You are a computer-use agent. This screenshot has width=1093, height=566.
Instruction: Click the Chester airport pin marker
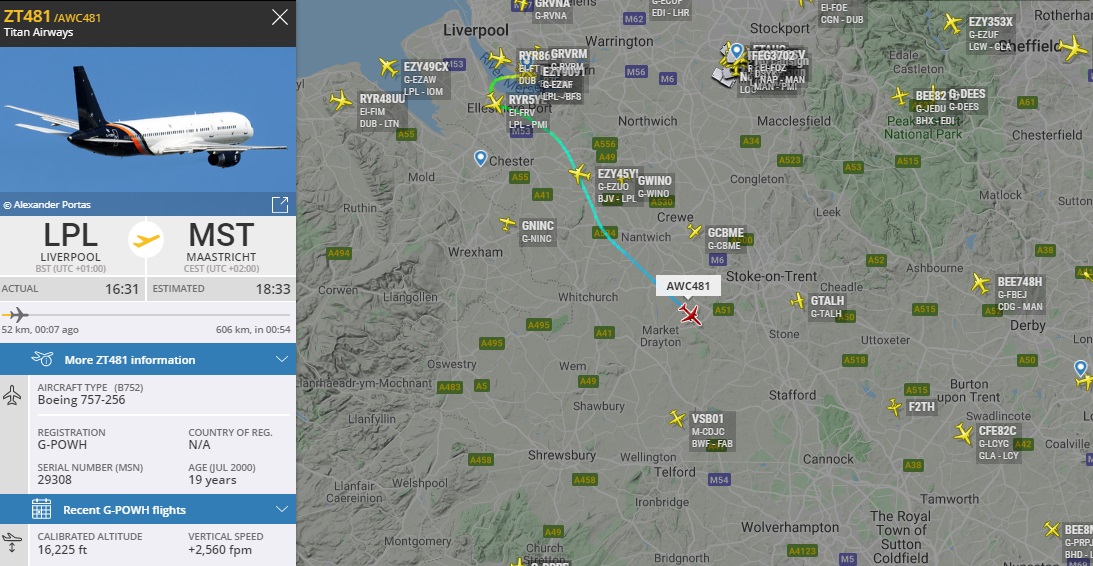click(x=480, y=158)
